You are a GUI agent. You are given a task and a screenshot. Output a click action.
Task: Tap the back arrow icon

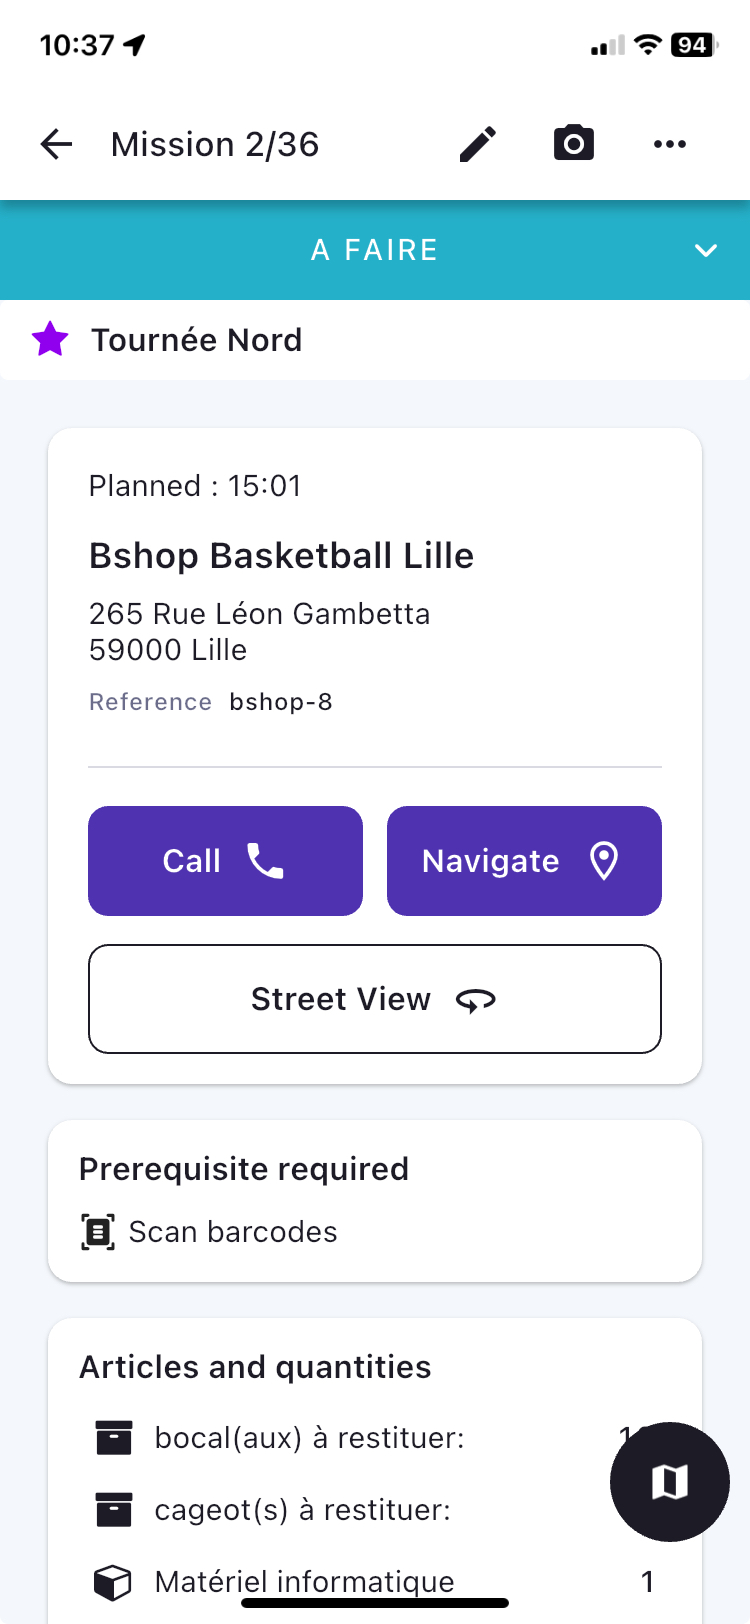57,145
